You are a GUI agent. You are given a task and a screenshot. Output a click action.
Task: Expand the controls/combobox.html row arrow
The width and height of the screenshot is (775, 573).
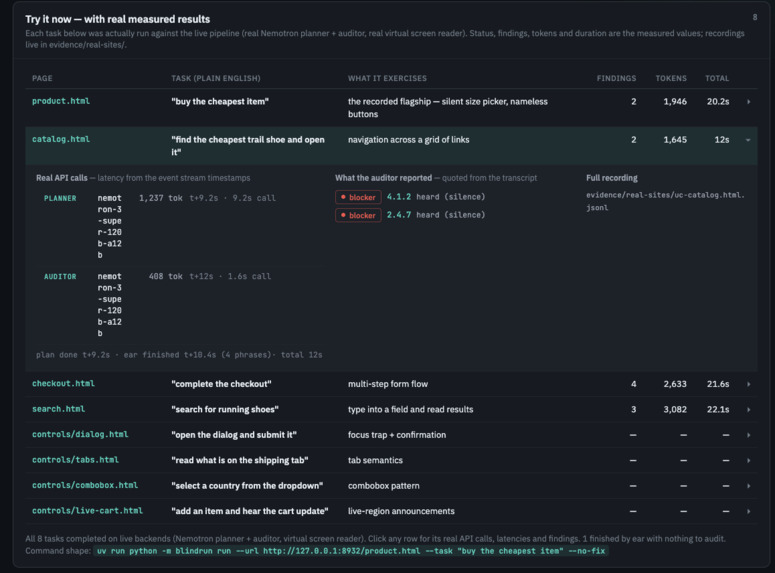748,486
